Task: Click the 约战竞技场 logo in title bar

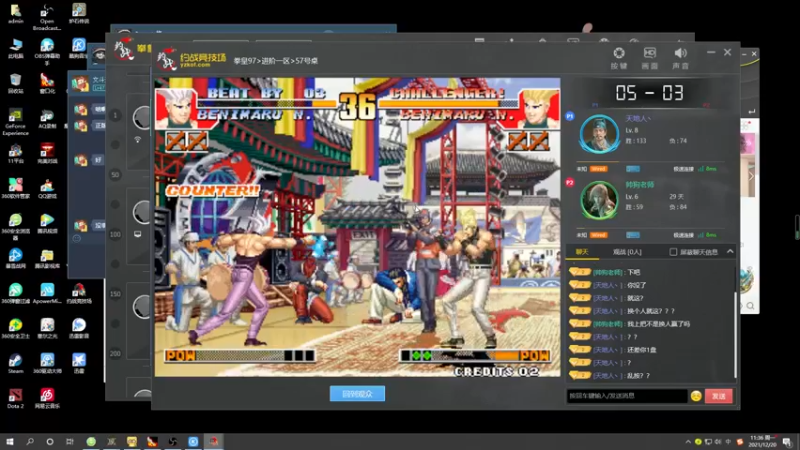Action: point(191,60)
